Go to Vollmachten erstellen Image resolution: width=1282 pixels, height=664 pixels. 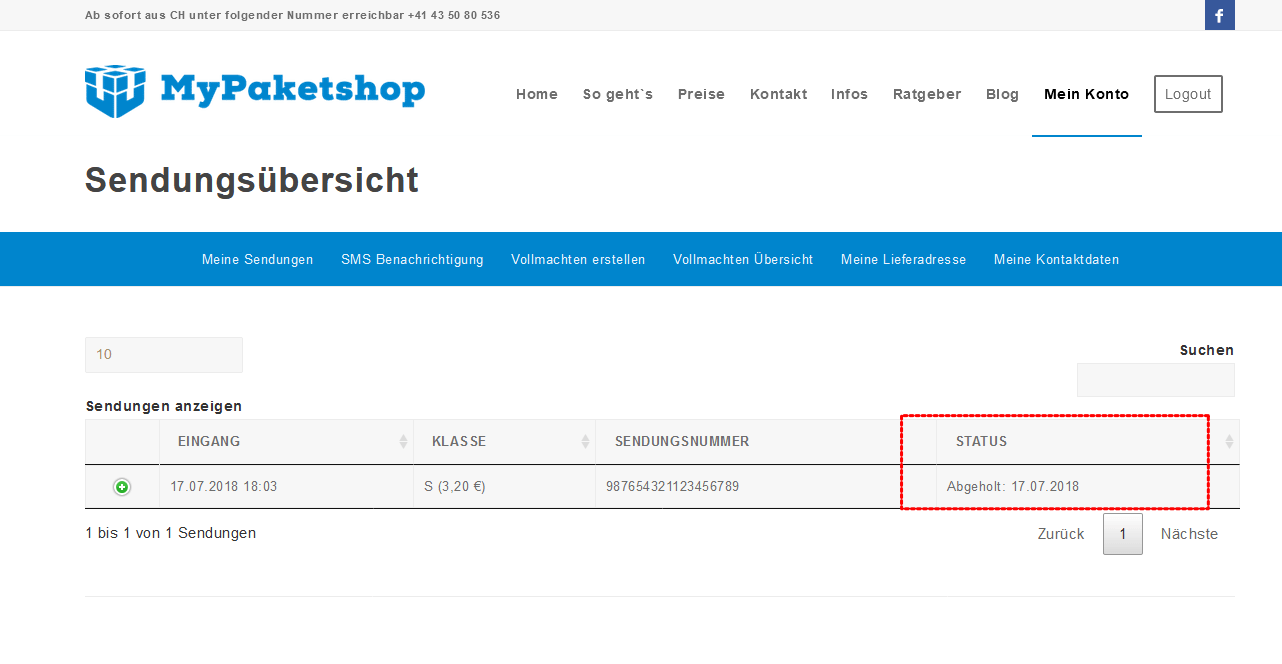coord(578,259)
